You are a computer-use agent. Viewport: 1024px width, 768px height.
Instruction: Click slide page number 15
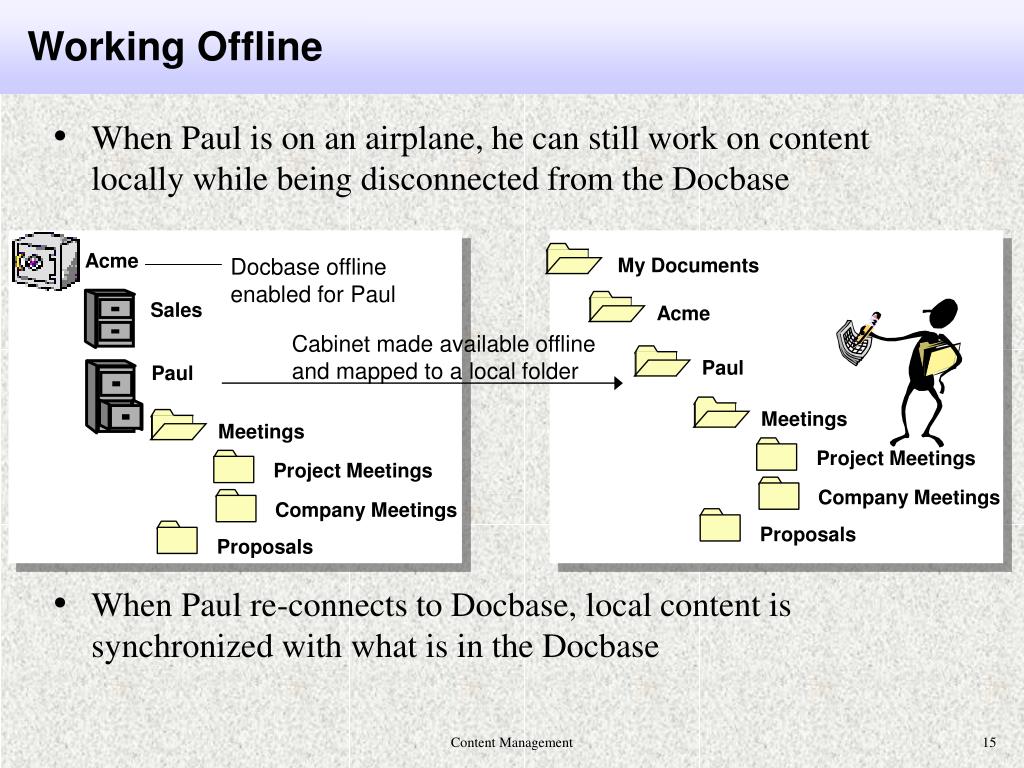pos(989,743)
